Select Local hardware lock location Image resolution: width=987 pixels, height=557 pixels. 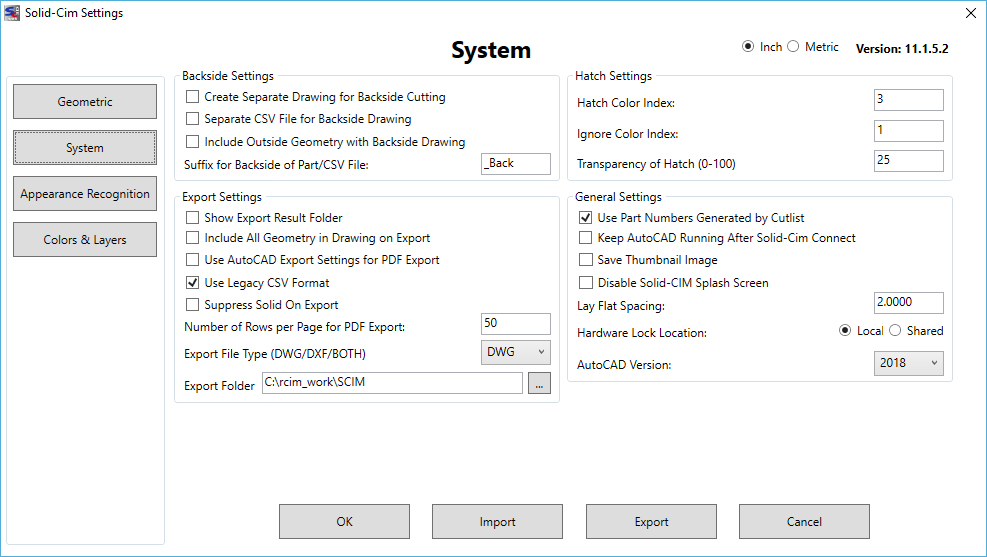point(845,330)
